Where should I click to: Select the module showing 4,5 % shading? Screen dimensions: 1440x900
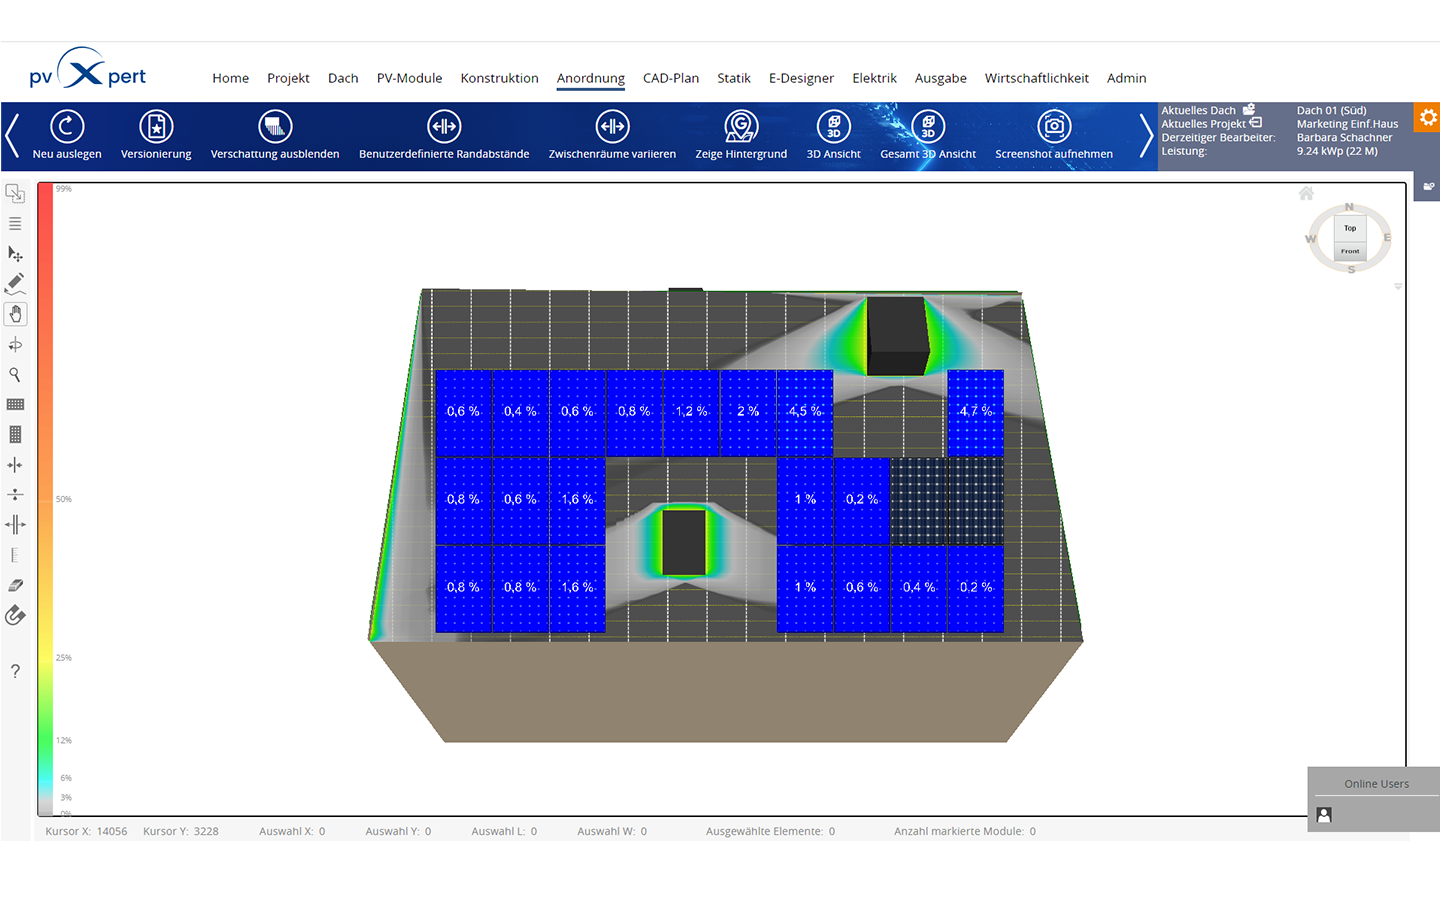805,412
